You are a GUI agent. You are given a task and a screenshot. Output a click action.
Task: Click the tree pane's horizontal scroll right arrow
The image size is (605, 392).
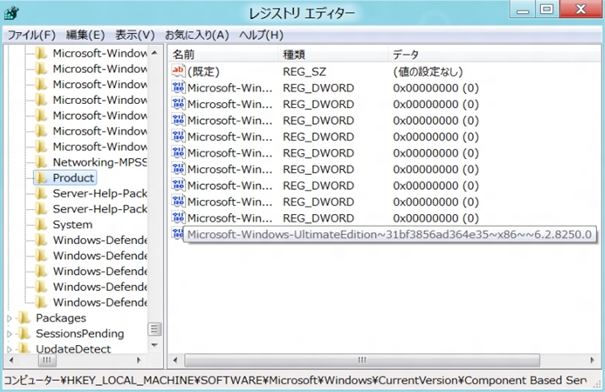pyautogui.click(x=139, y=360)
